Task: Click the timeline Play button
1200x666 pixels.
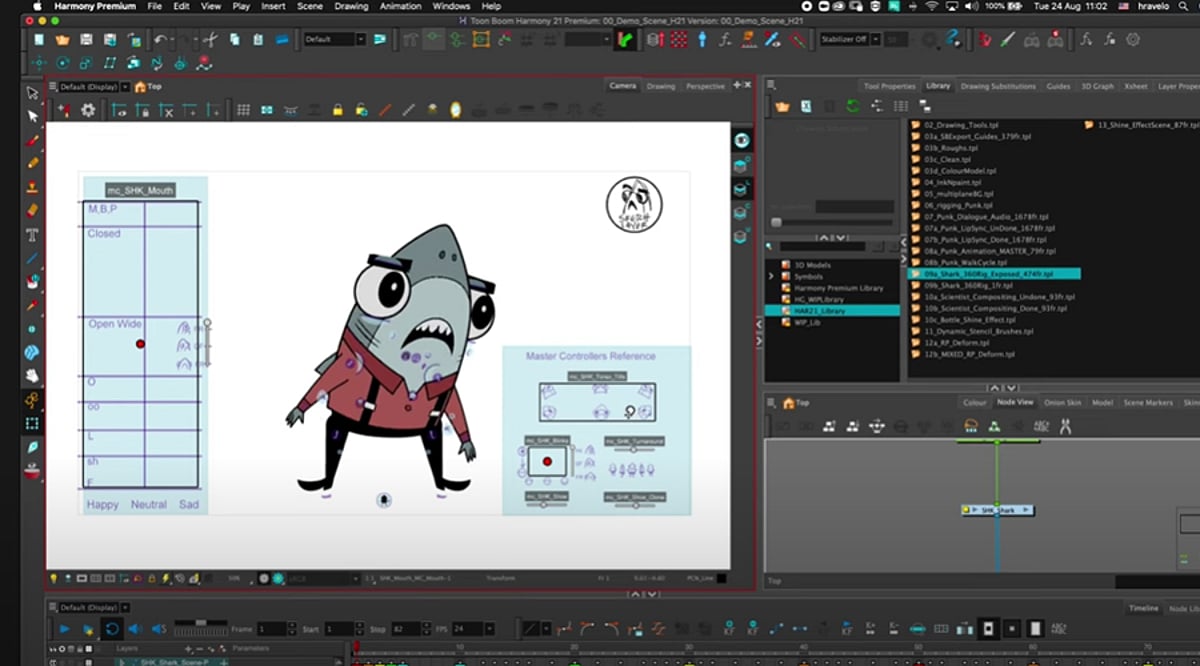Action: [65, 629]
